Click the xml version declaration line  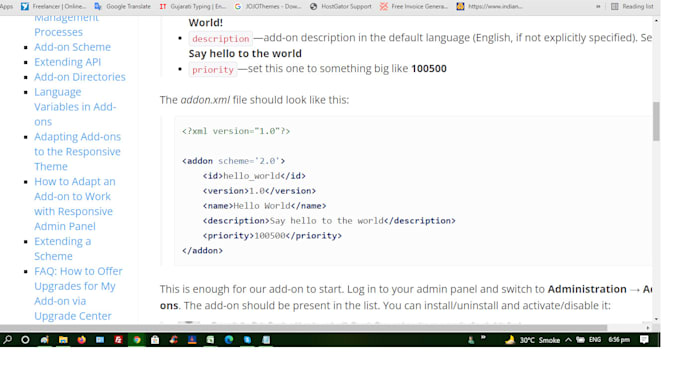pyautogui.click(x=236, y=131)
